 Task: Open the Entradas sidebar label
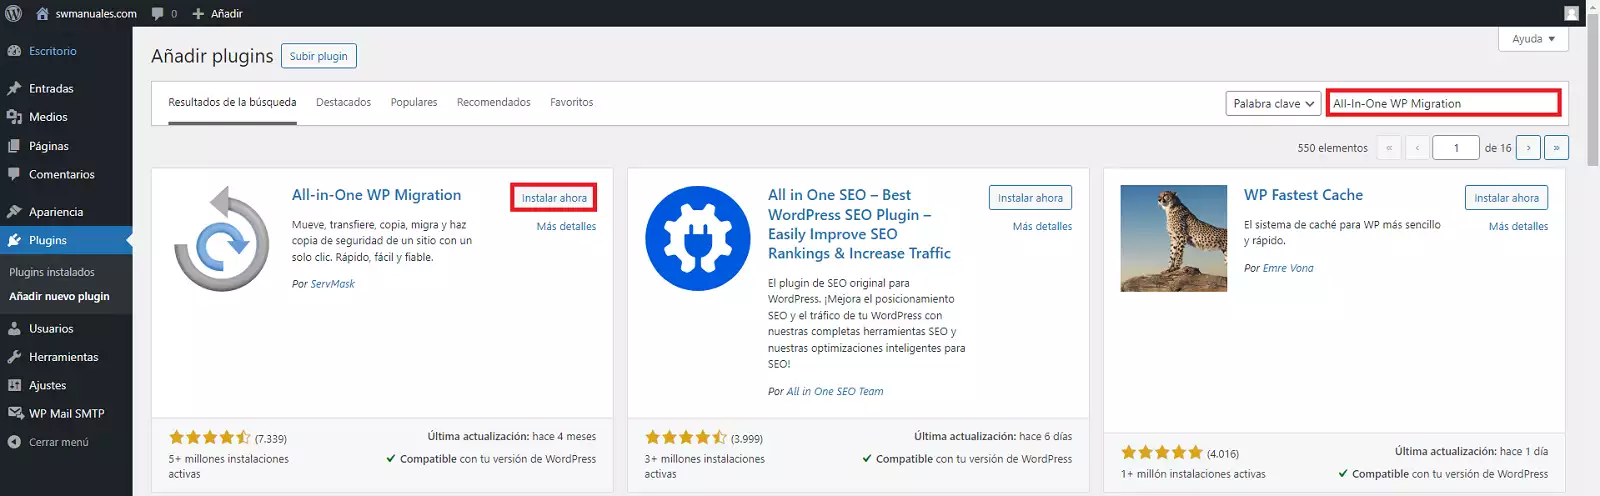(x=51, y=88)
